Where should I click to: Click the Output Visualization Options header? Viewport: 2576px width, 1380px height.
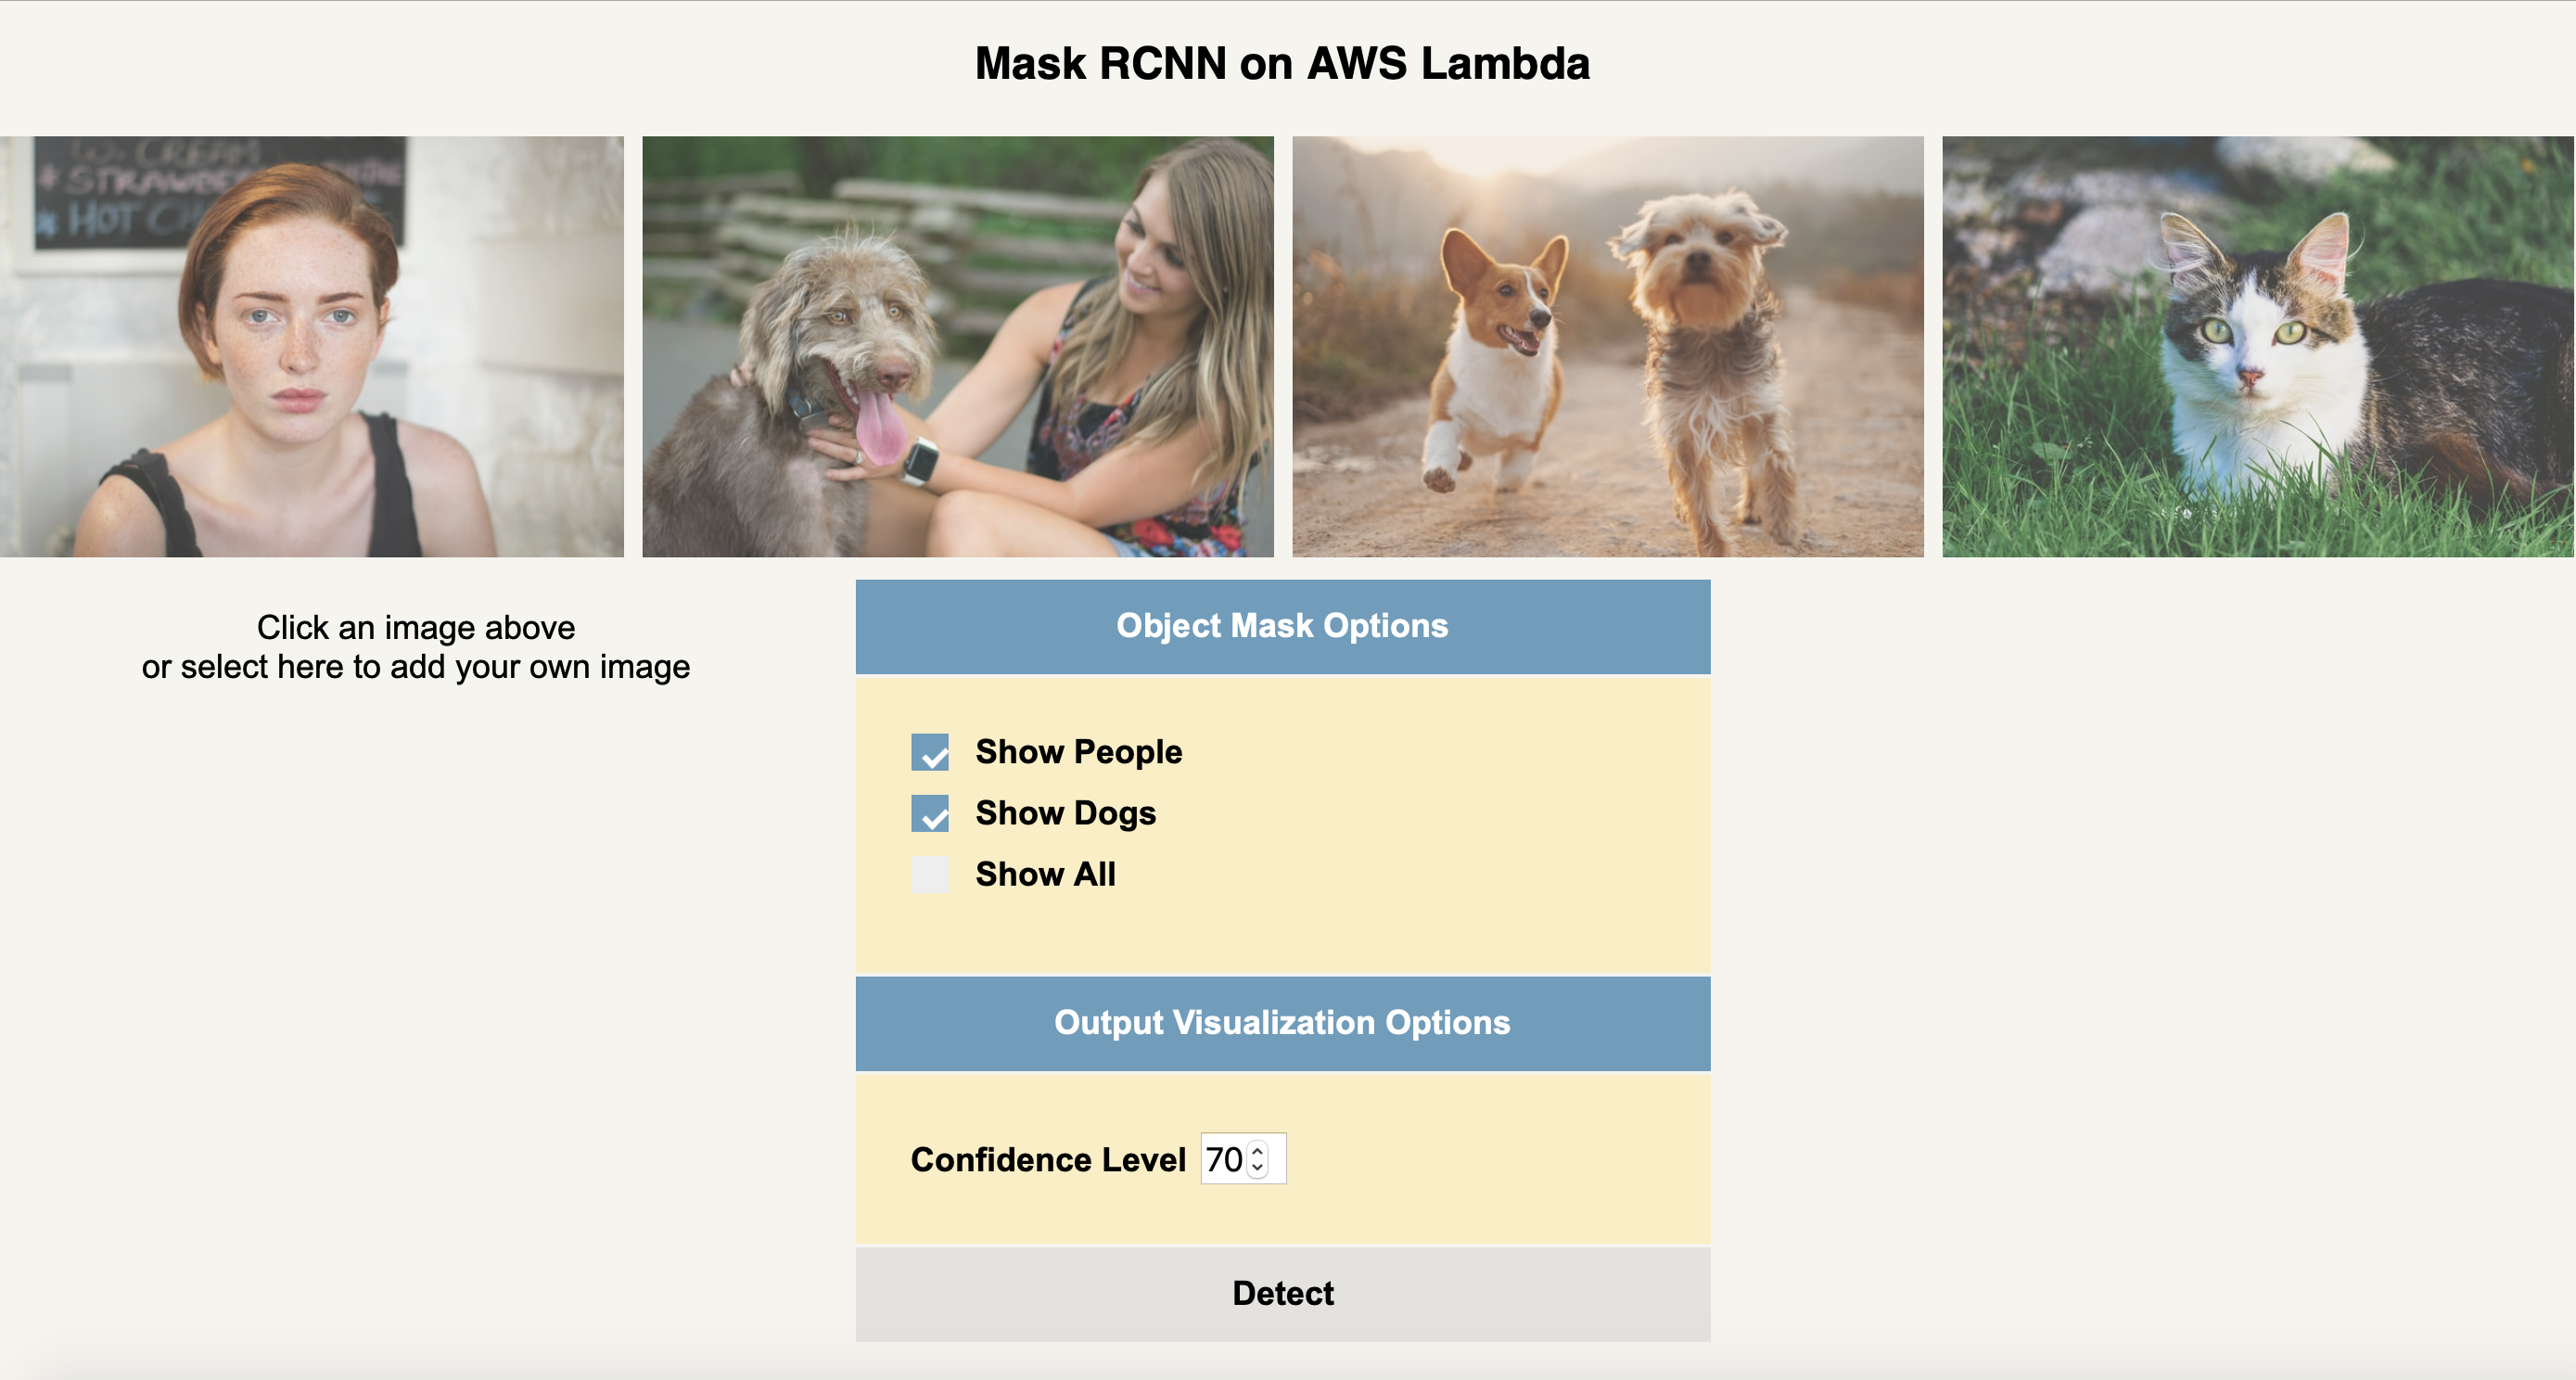1283,1023
